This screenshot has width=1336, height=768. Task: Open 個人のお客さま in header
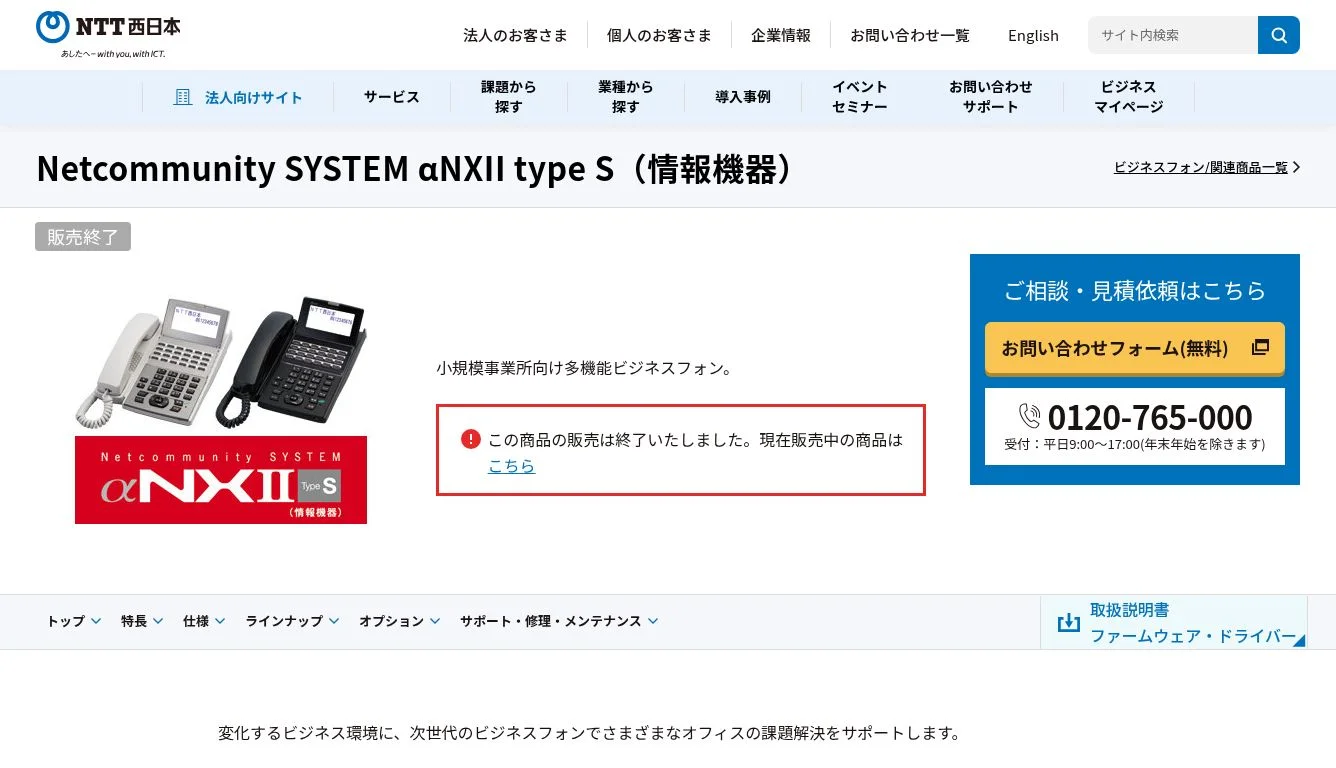659,35
